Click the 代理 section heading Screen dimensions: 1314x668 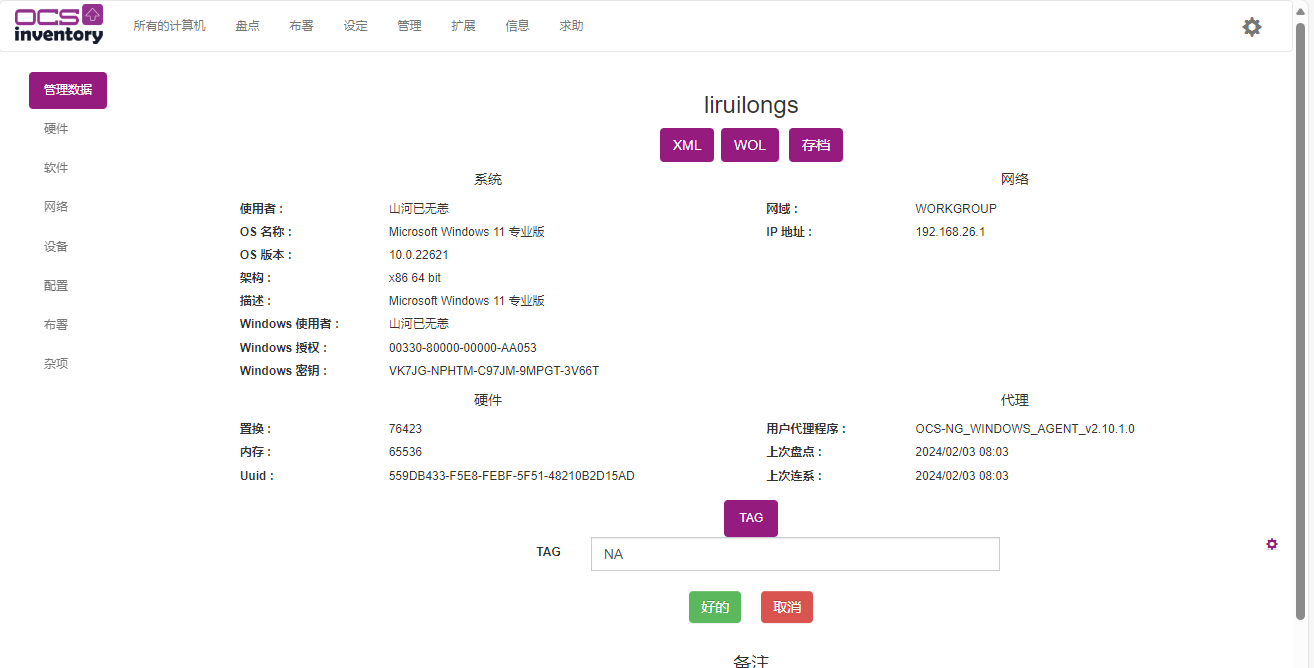pos(1015,400)
